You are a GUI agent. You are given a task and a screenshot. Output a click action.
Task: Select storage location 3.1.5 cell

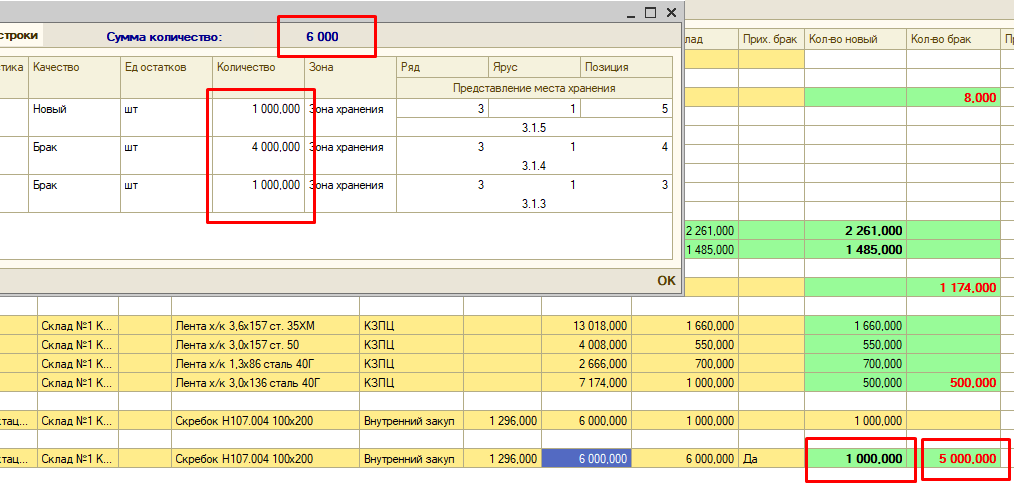(534, 128)
